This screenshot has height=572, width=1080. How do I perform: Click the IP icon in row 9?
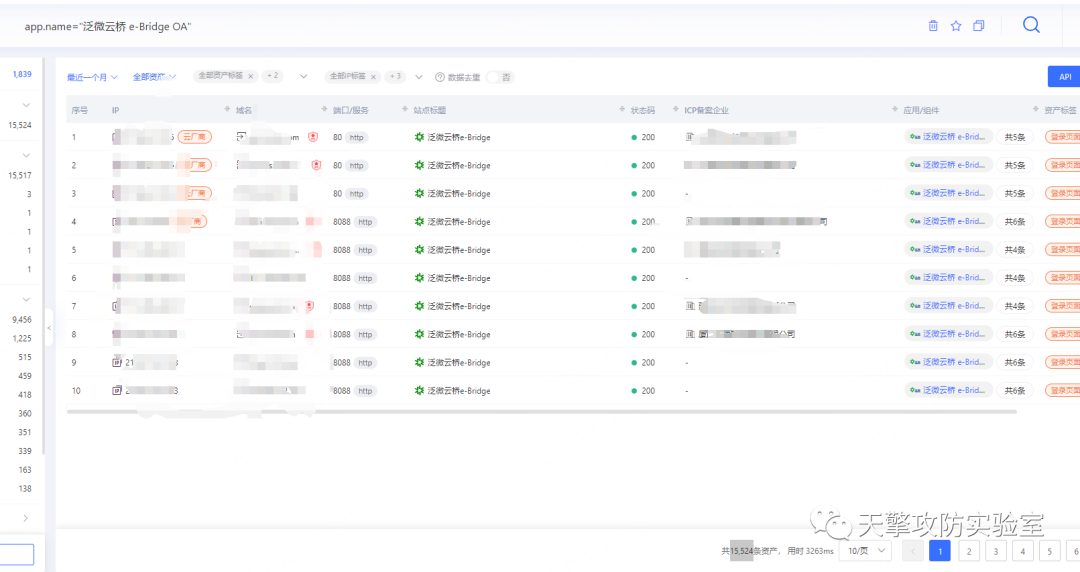click(117, 362)
